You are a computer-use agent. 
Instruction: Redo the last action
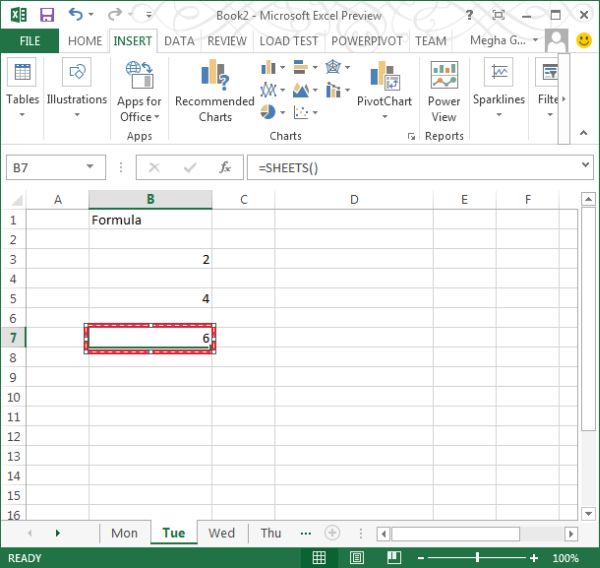pos(114,15)
